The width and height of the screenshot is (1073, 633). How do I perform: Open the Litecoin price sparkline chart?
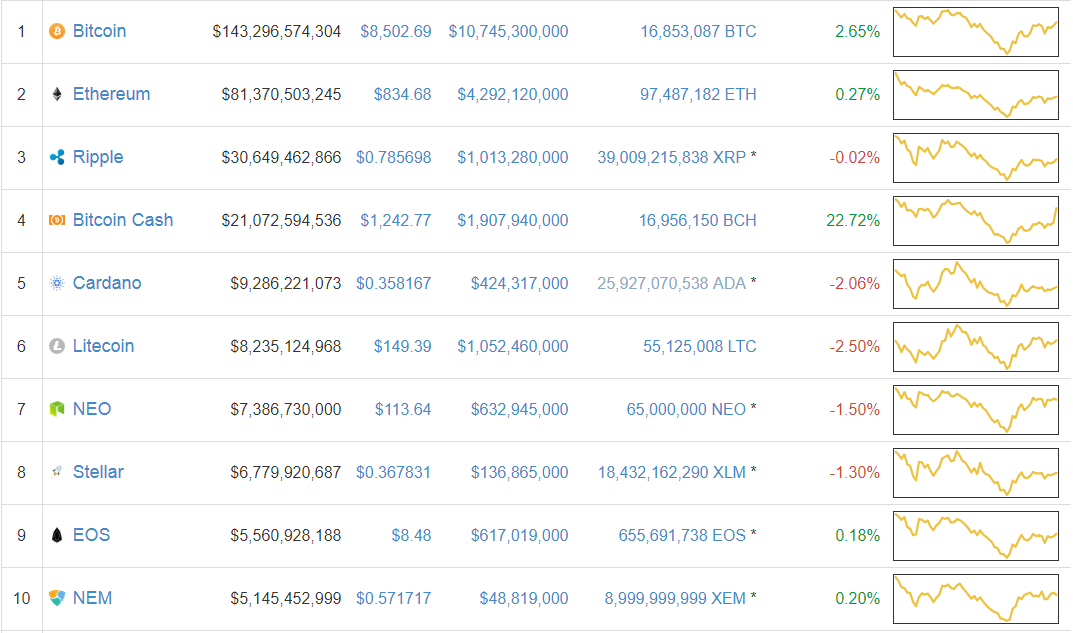point(976,347)
